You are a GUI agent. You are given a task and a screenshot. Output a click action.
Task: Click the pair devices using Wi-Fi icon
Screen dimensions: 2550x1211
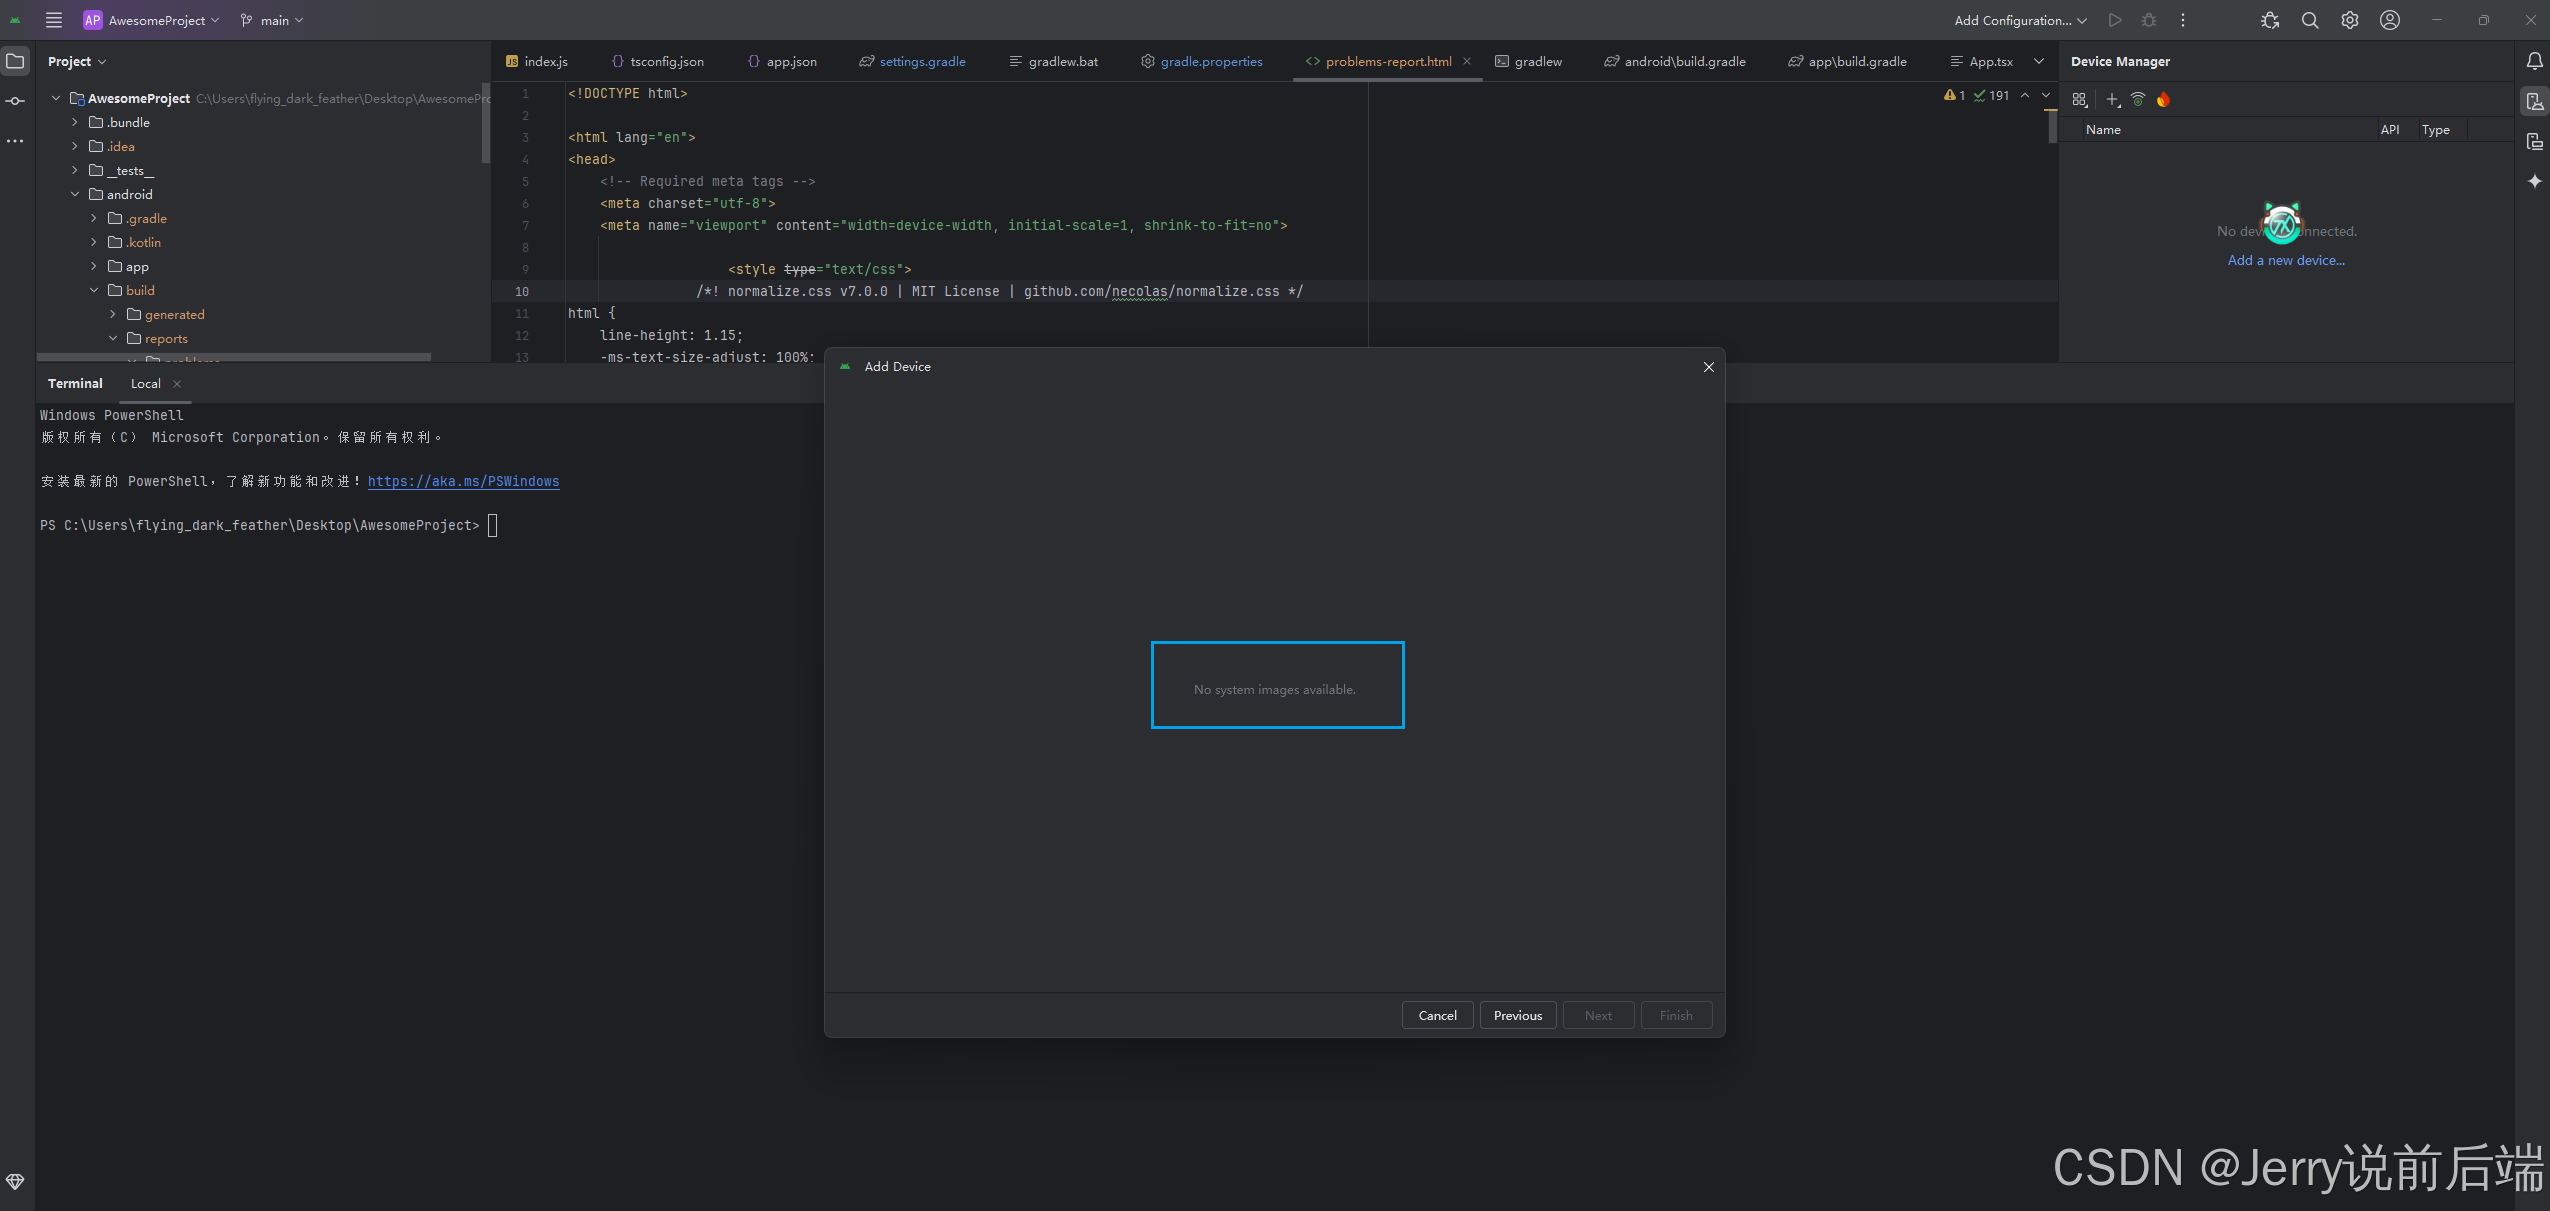click(2138, 99)
